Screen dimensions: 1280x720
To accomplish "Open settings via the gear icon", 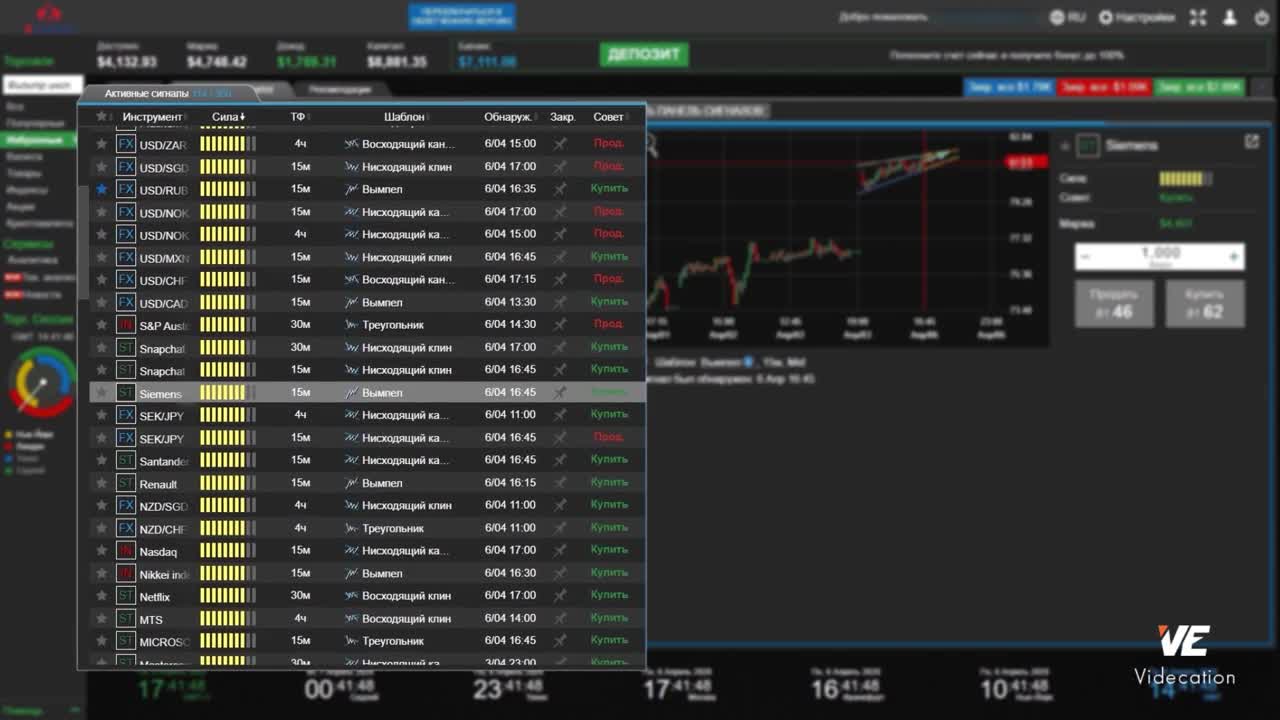I will click(x=1106, y=17).
